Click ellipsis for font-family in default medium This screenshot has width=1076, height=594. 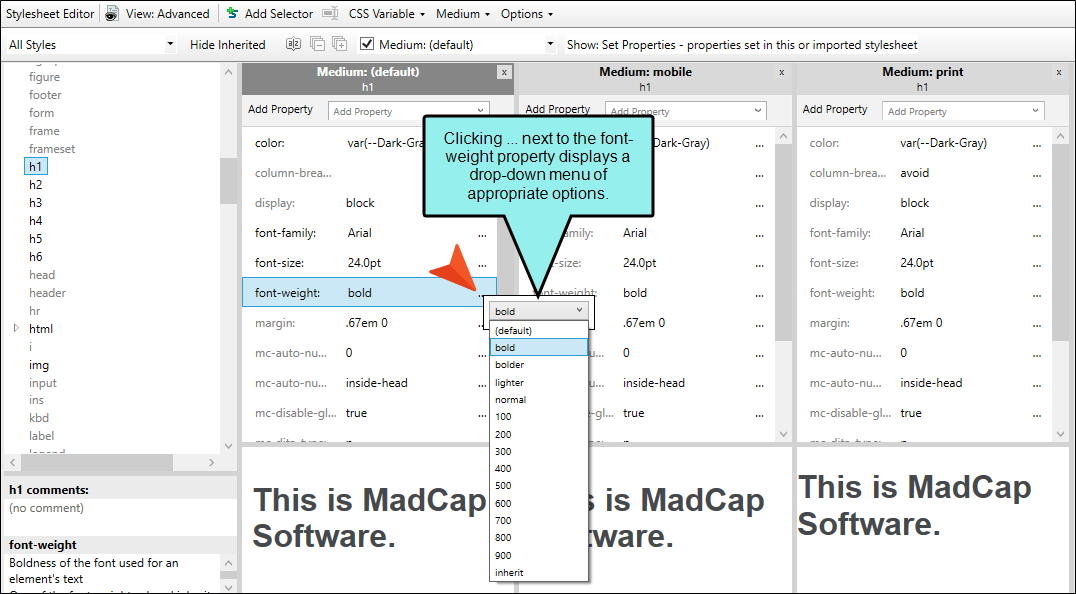(482, 235)
